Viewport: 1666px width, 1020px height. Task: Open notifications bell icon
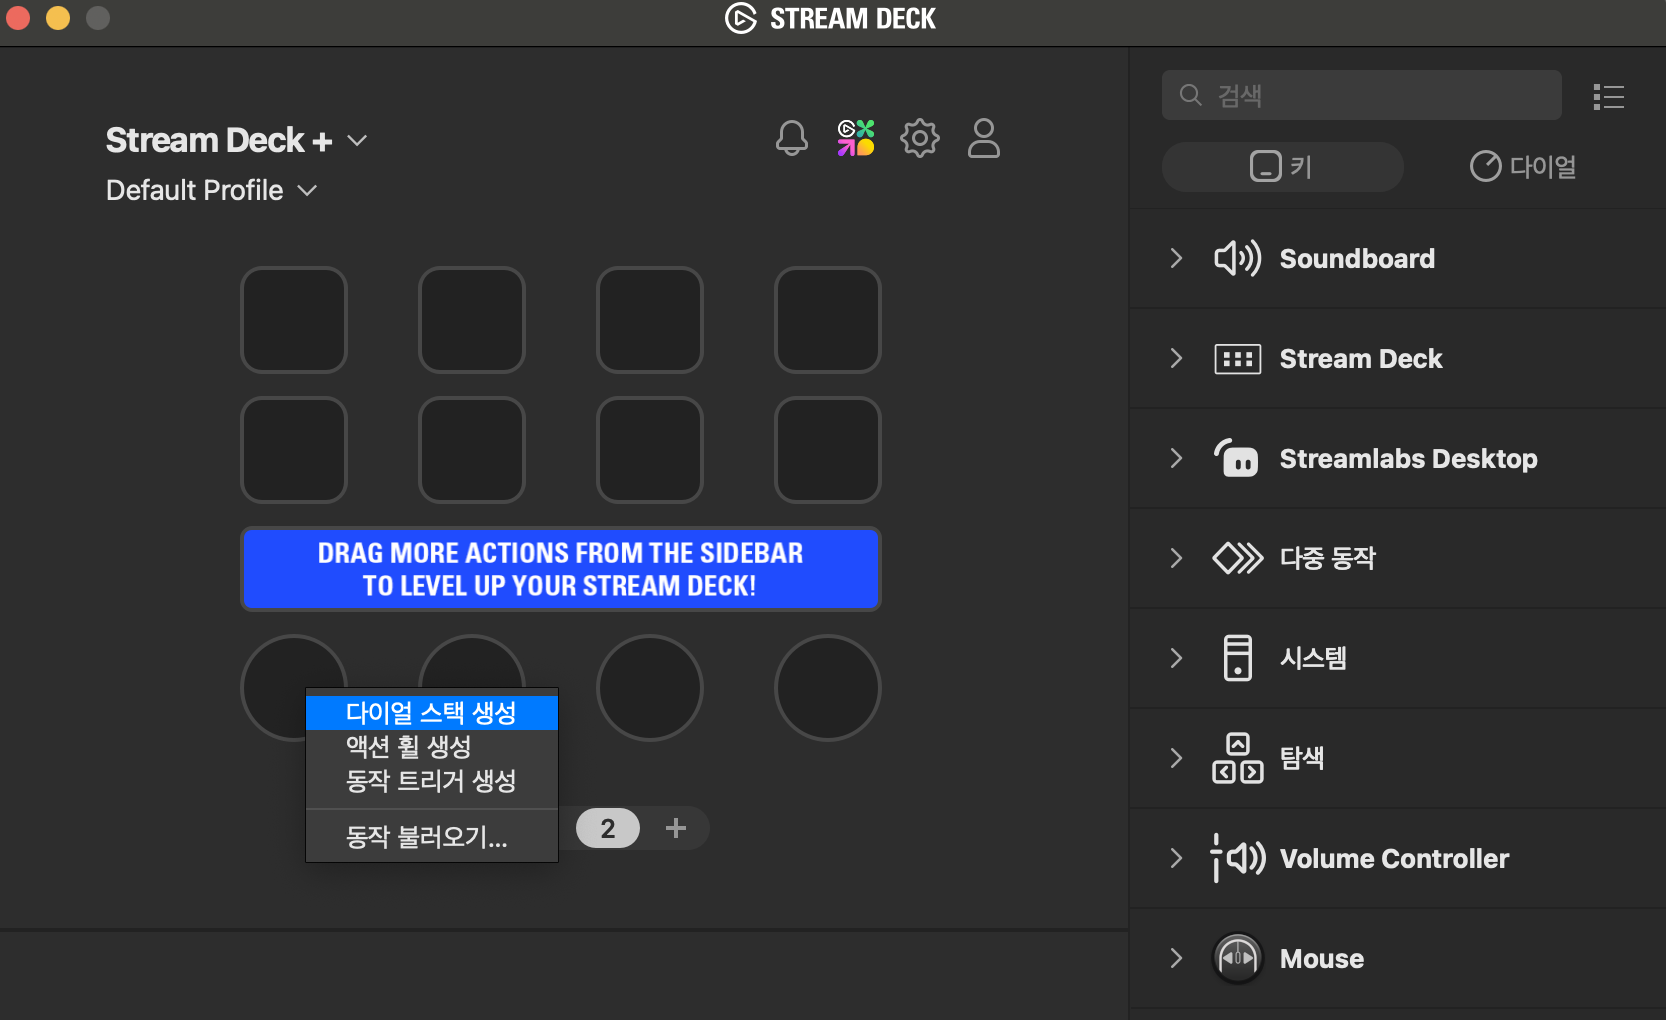(792, 138)
